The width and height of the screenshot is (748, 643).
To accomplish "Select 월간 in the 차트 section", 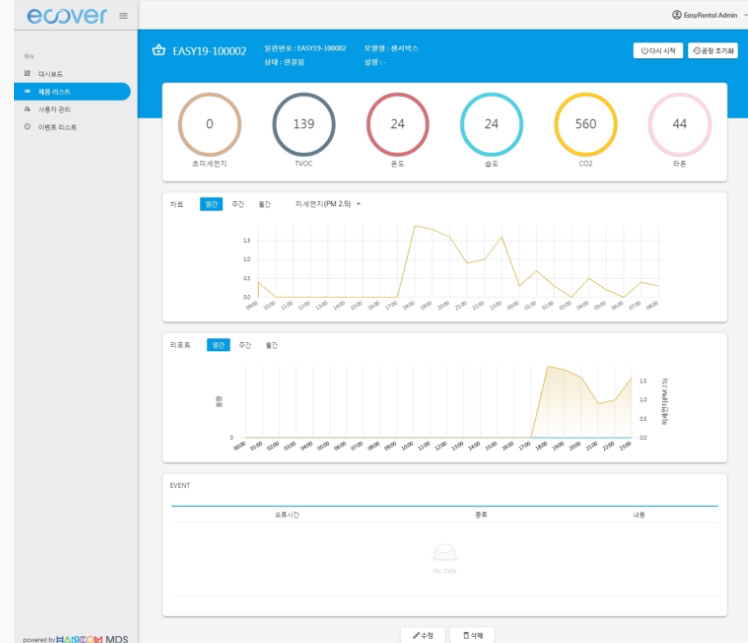I will 264,203.
